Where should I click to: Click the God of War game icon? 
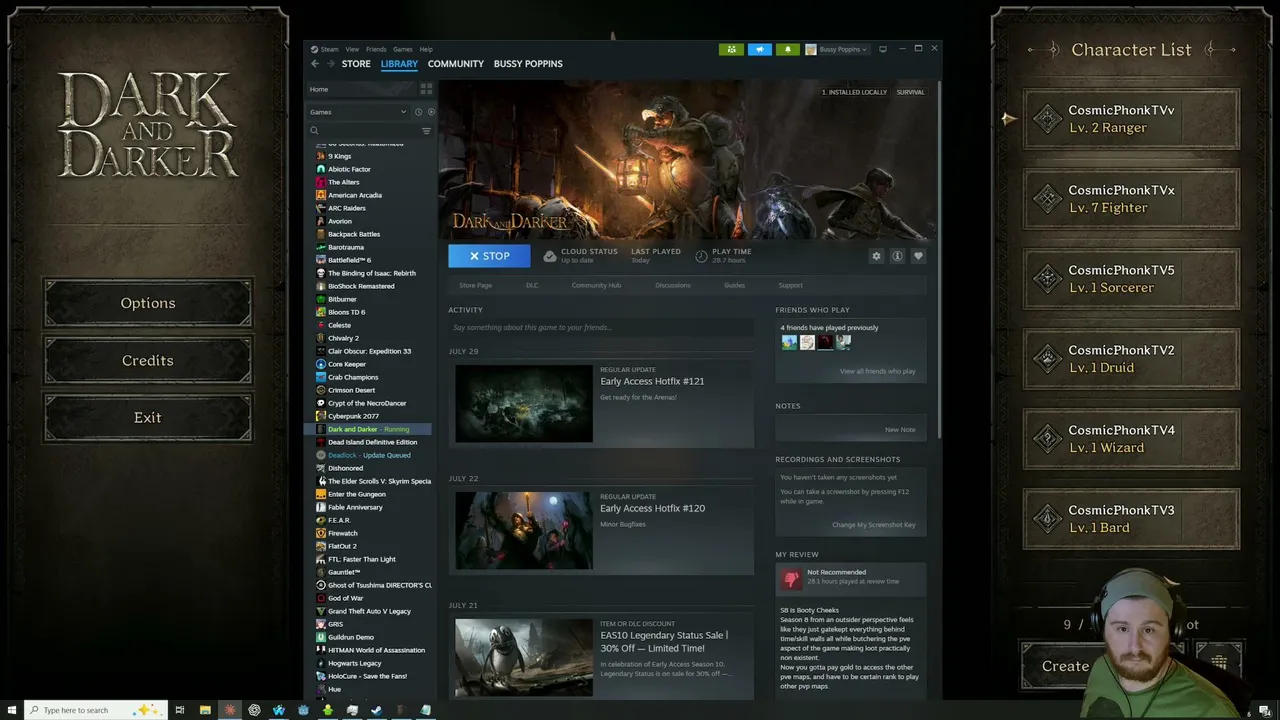tap(321, 598)
